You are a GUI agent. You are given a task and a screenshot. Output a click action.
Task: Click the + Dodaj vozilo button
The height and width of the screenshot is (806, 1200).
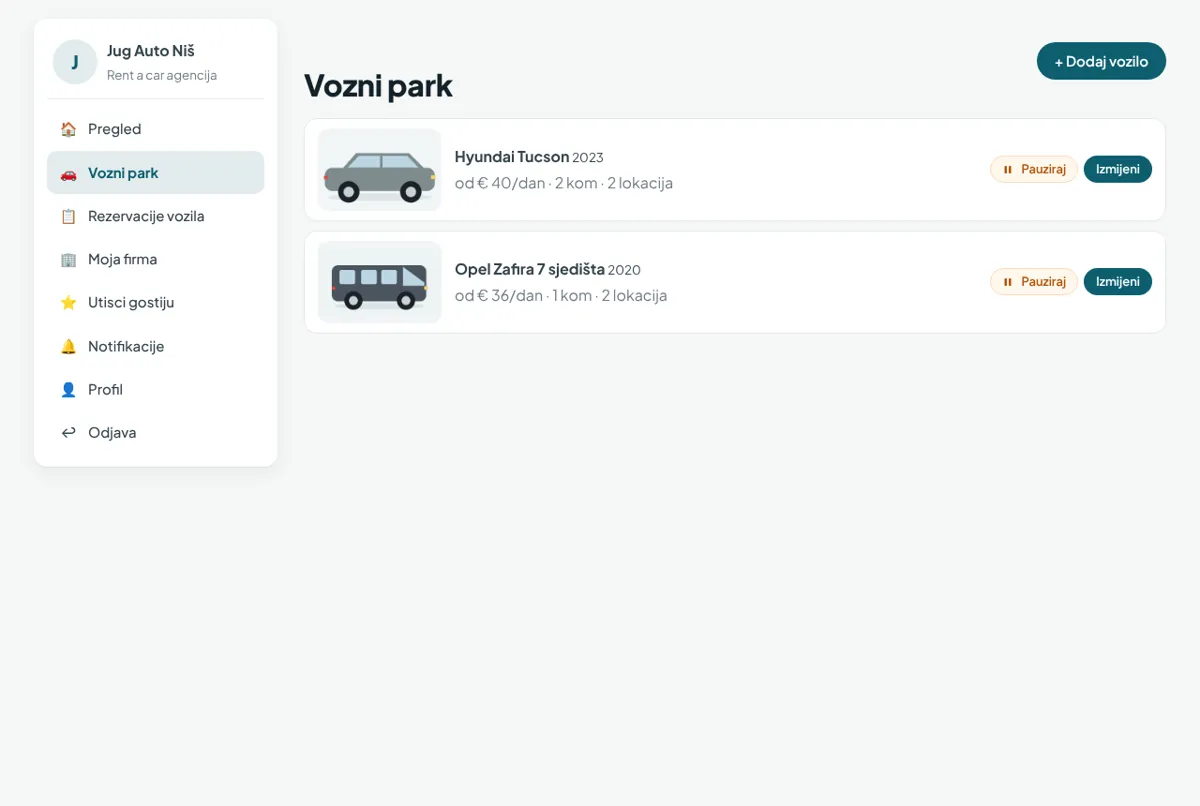pyautogui.click(x=1101, y=61)
